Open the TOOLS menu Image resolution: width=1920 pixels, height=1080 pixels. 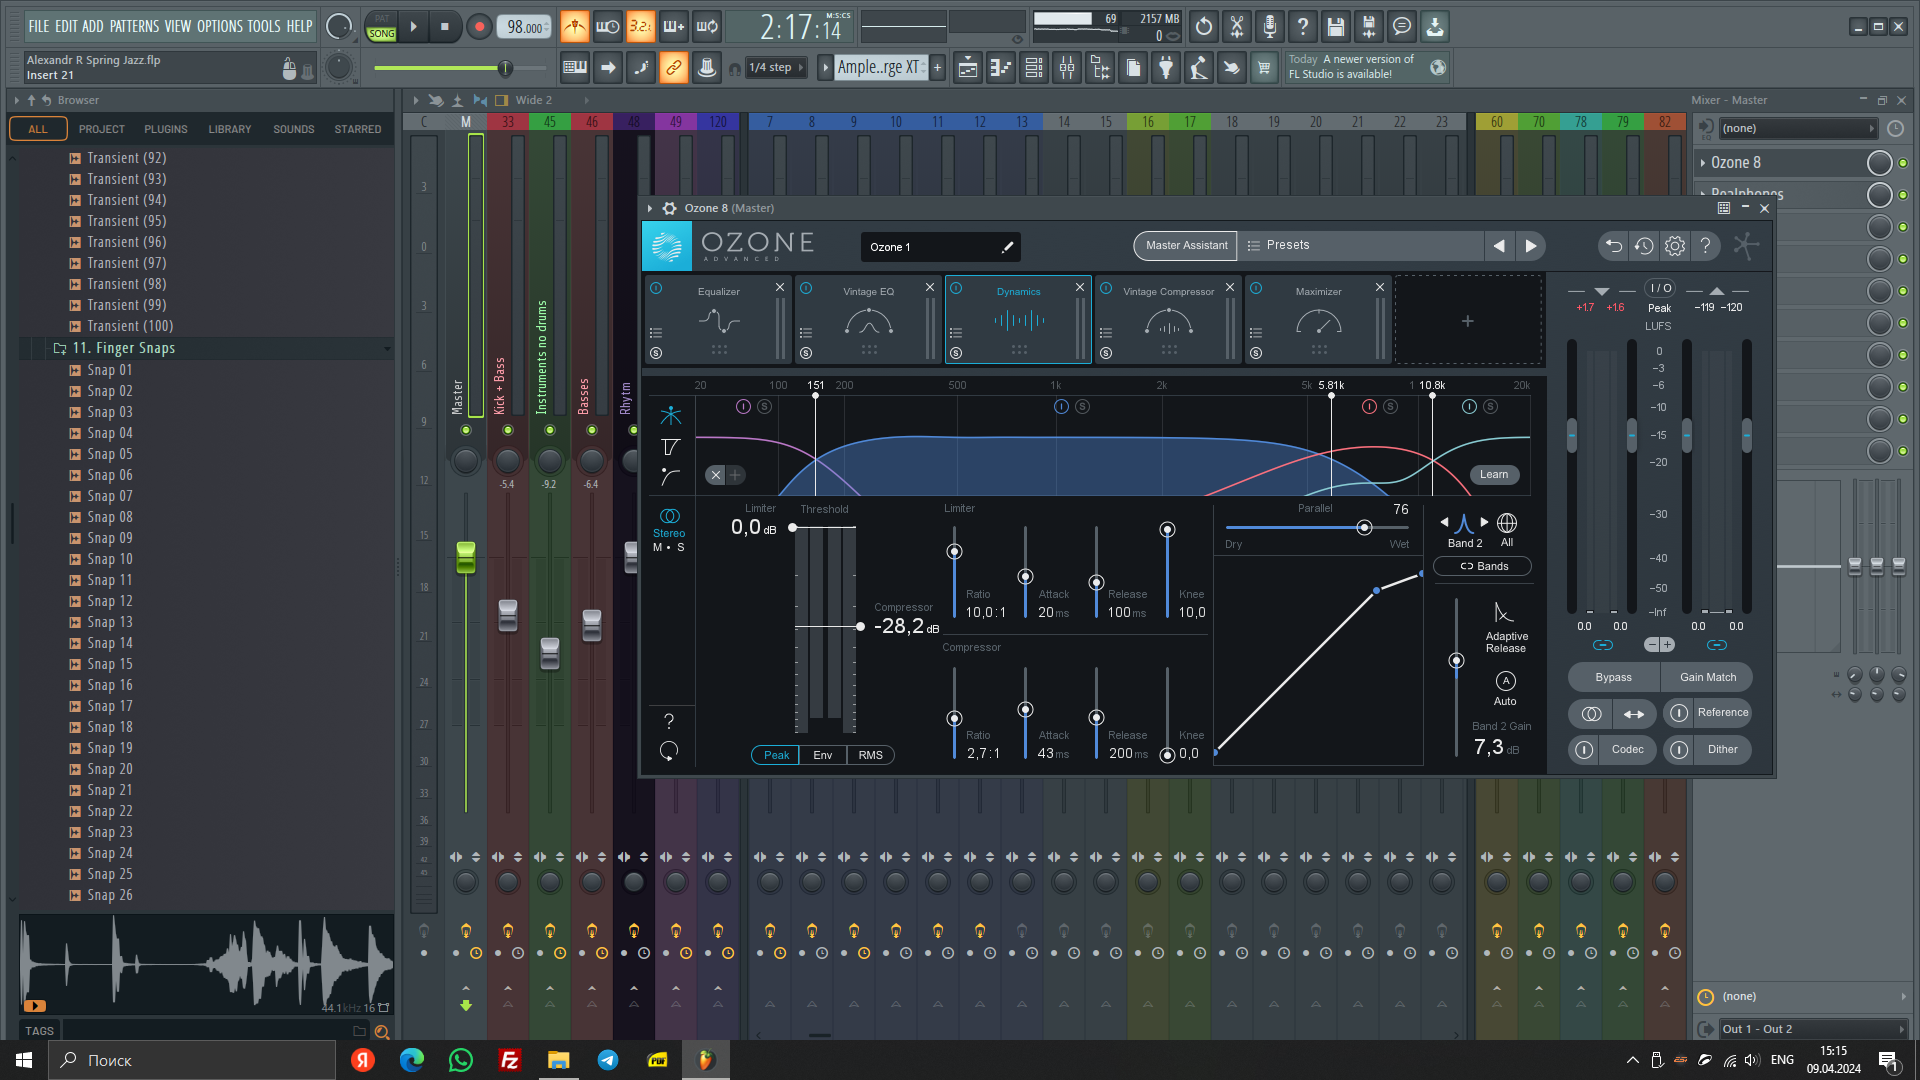pos(264,27)
